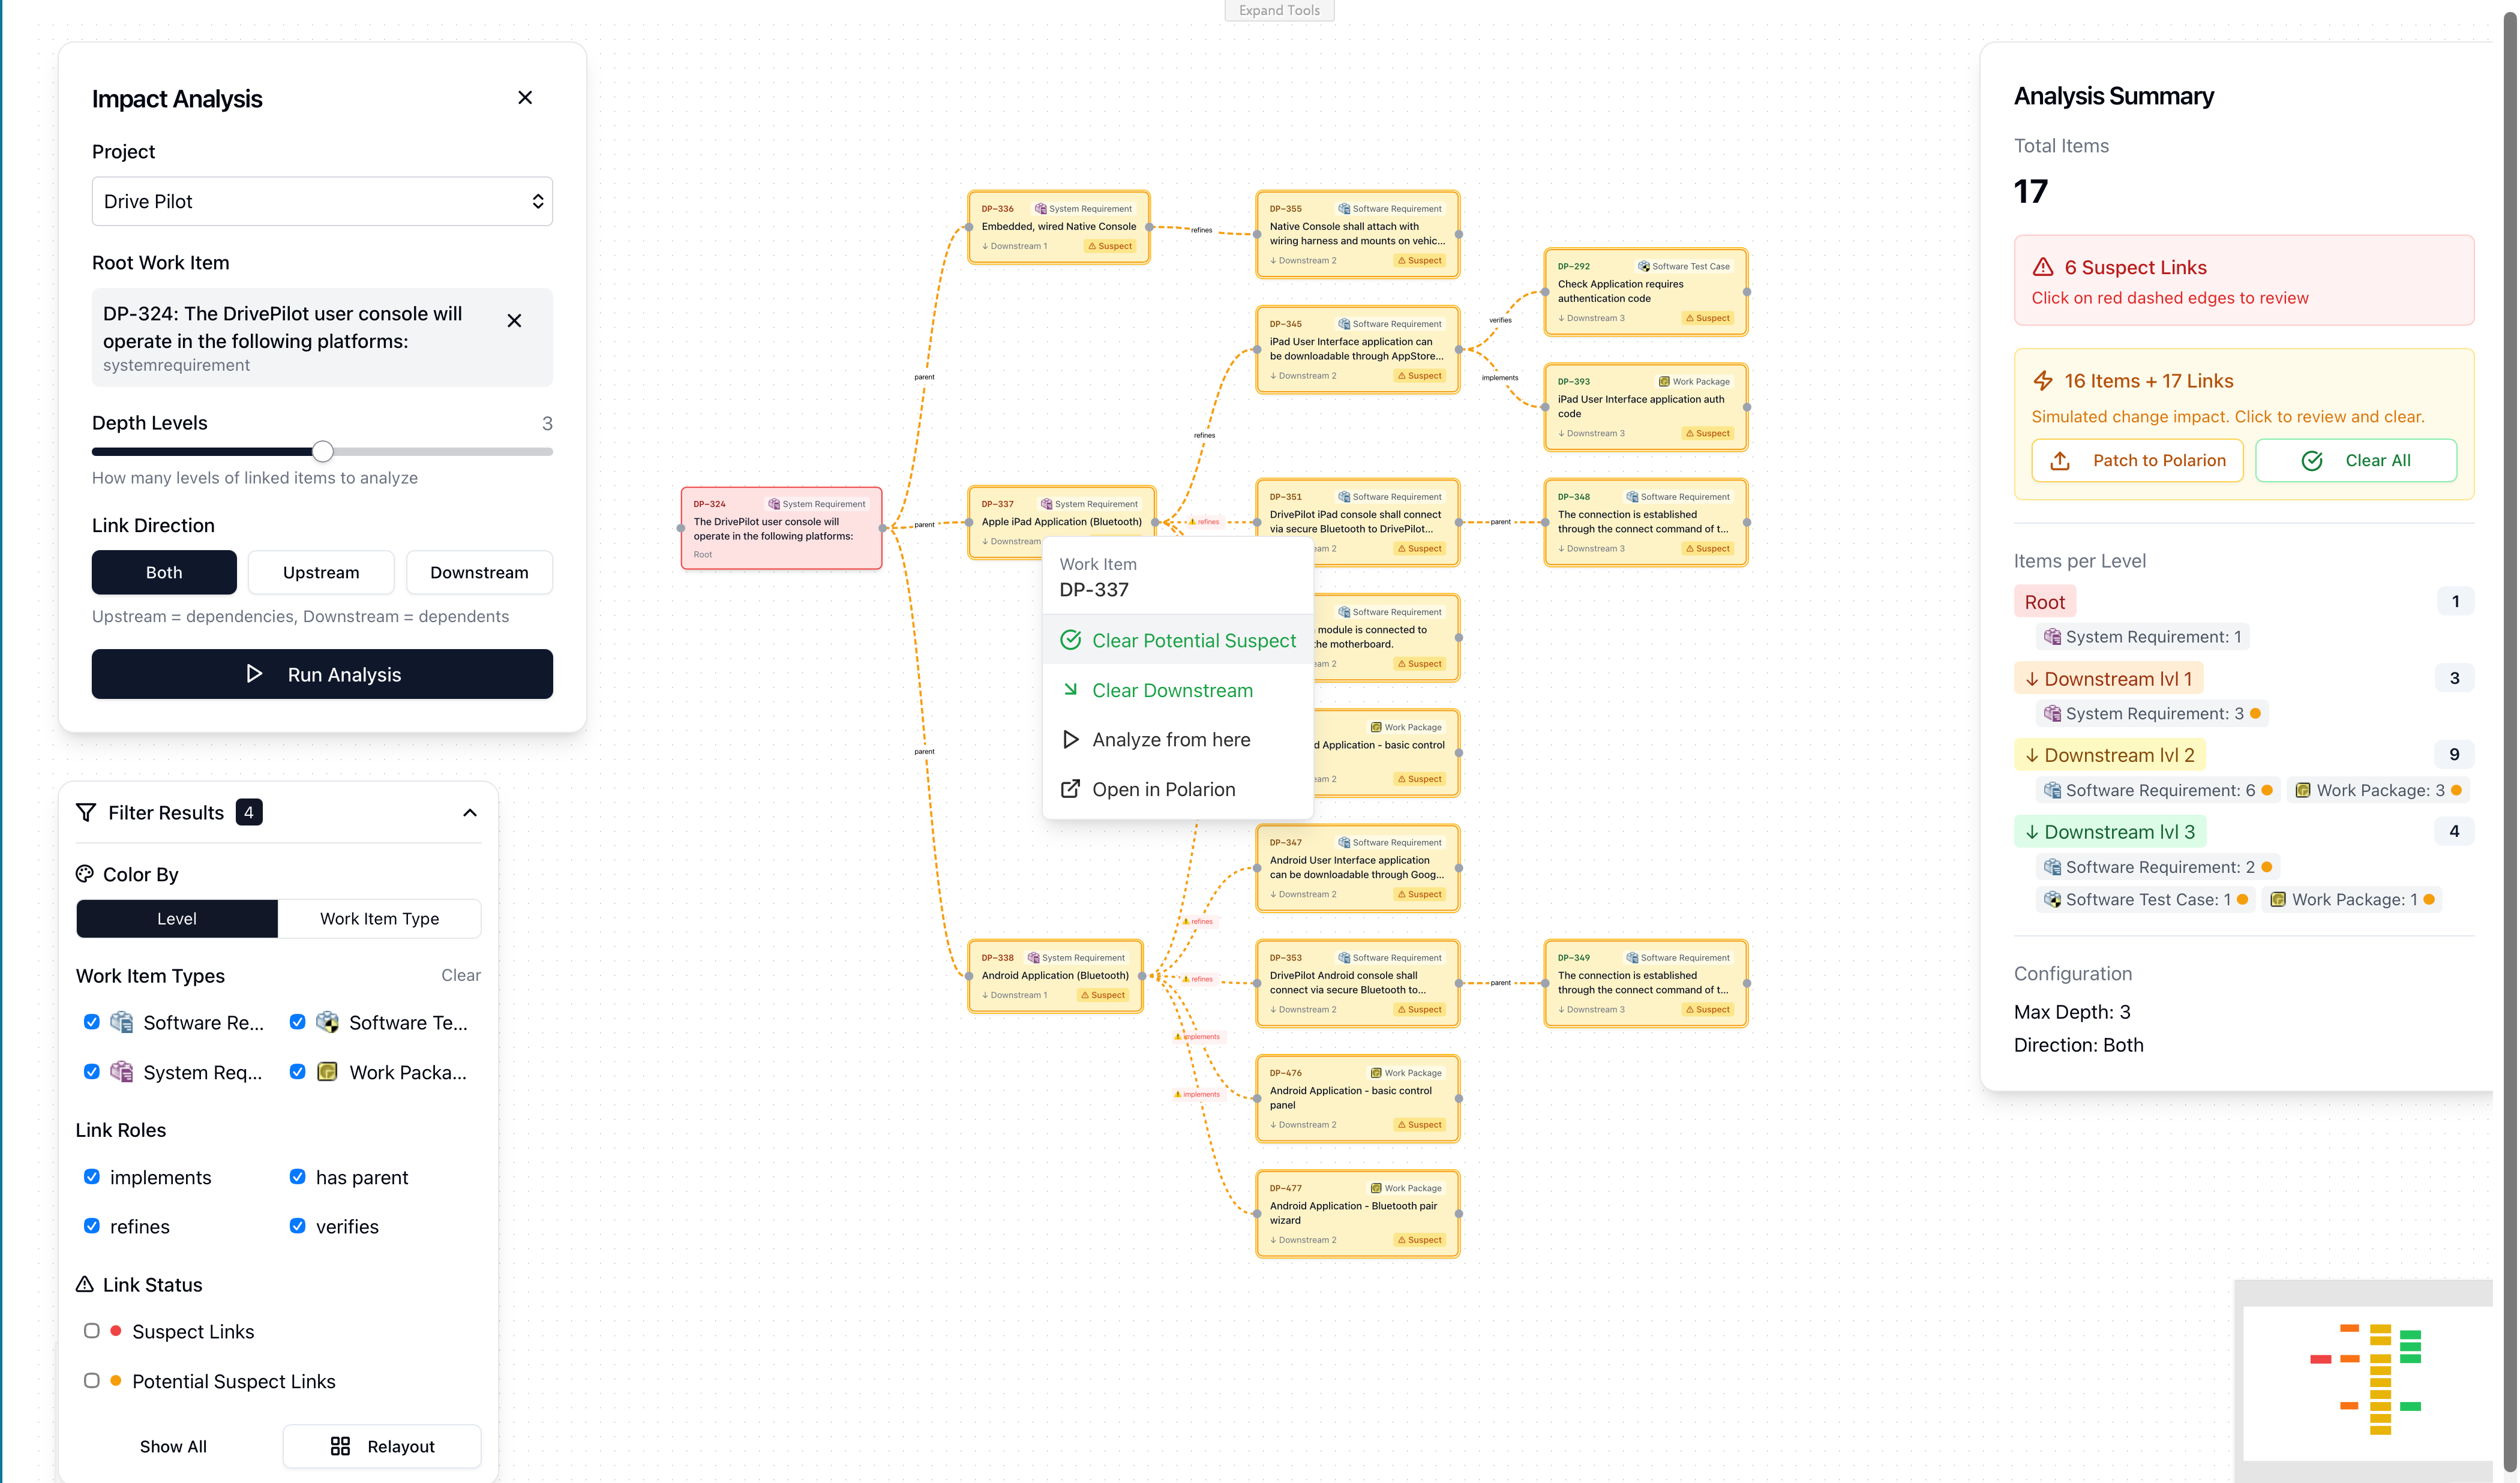Enable the Suspect Links filter checkbox
The width and height of the screenshot is (2520, 1483).
pyautogui.click(x=92, y=1331)
